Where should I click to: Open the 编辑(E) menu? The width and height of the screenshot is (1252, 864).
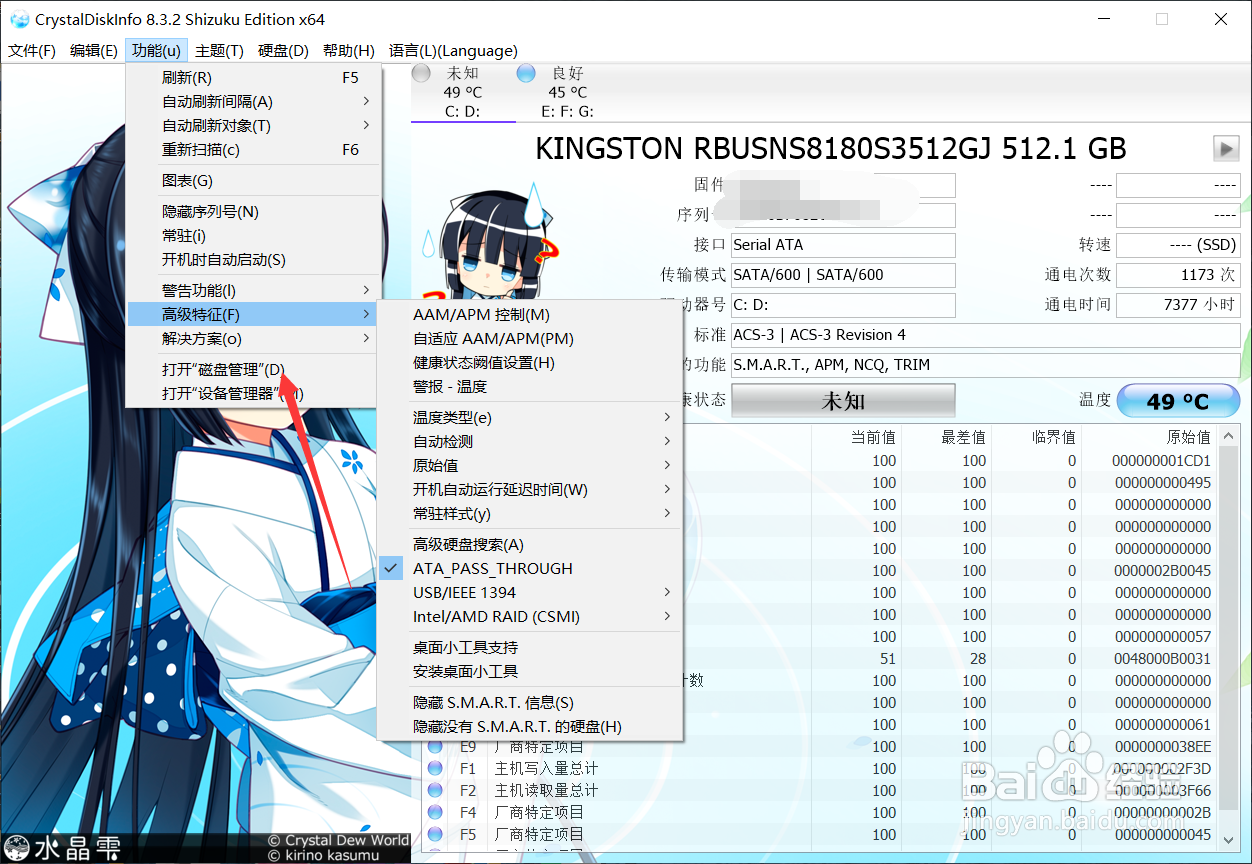coord(94,51)
